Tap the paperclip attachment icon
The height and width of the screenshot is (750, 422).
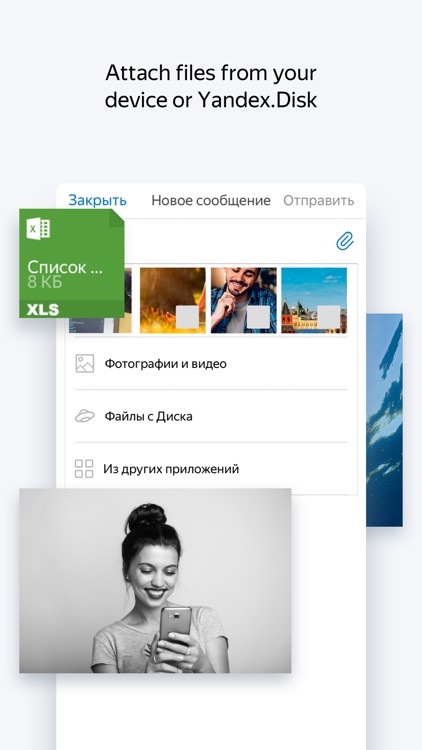[x=344, y=241]
